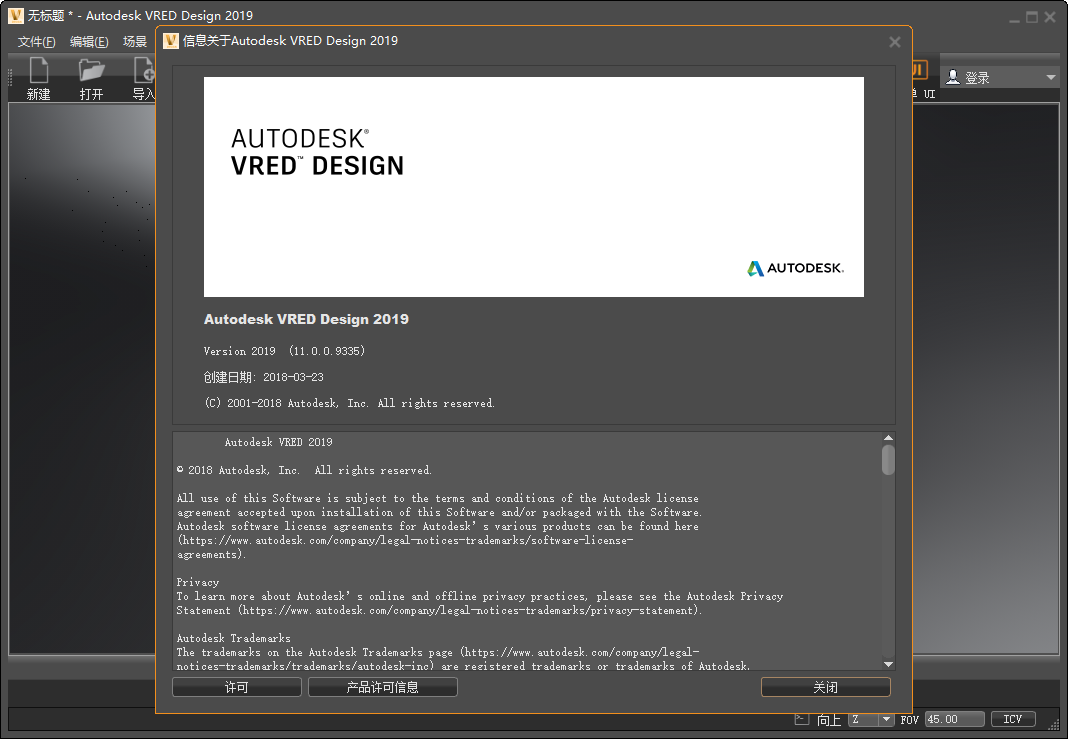
Task: Click the 产品许可信息 button
Action: pyautogui.click(x=382, y=687)
